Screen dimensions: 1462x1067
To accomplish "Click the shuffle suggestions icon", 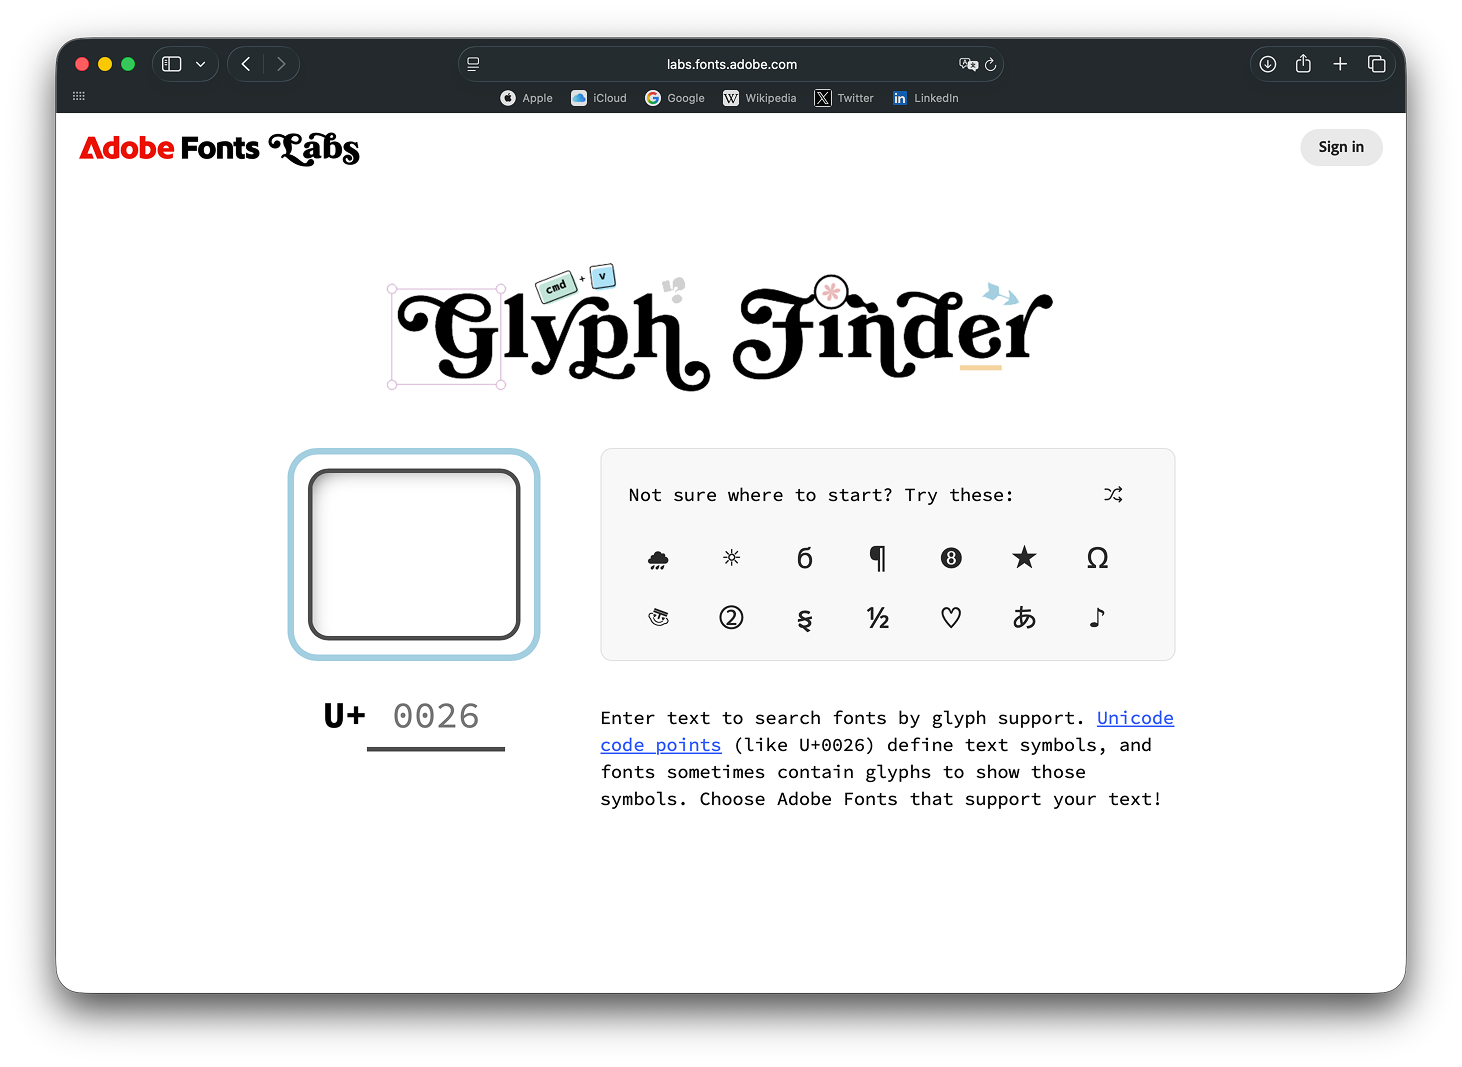I will pos(1113,494).
